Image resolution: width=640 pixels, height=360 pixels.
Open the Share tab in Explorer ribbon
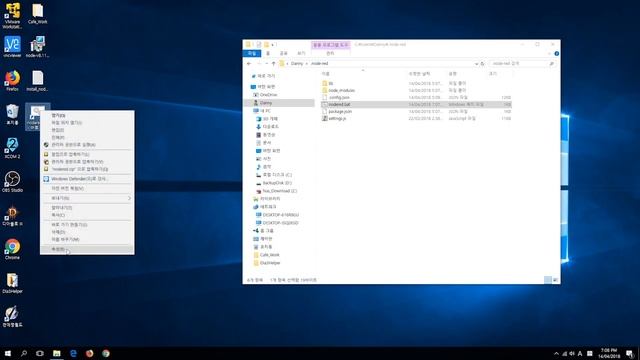(x=284, y=53)
